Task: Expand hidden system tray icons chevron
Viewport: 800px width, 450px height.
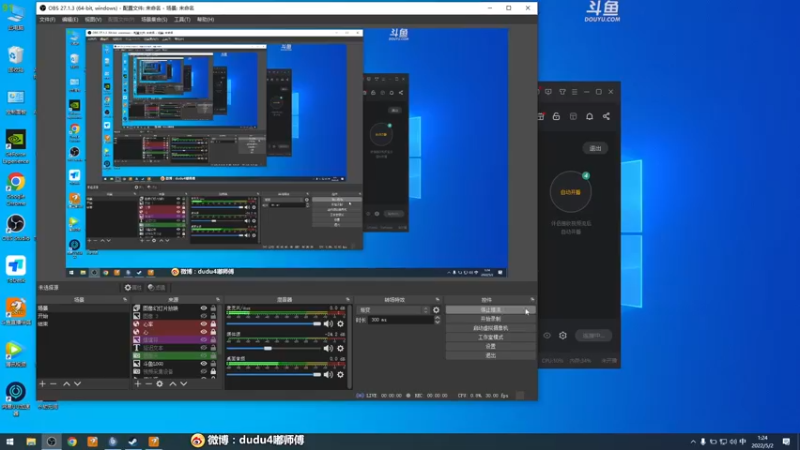Action: 693,442
